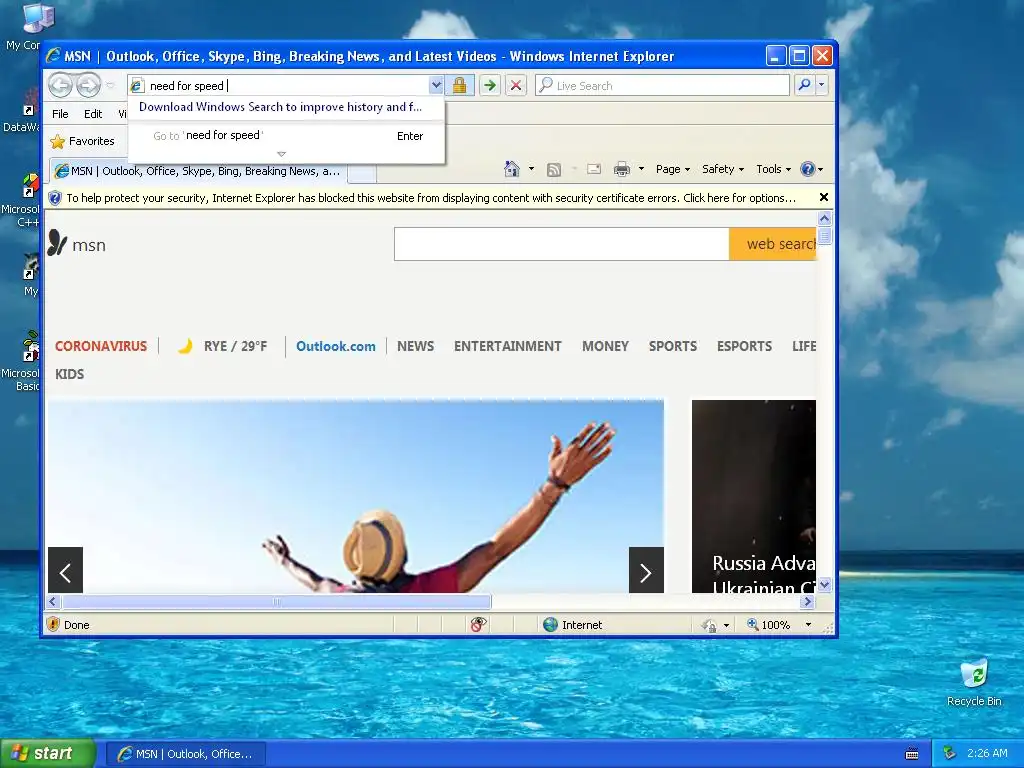Image resolution: width=1024 pixels, height=768 pixels.
Task: Open the Recycle Bin desktop icon
Action: 974,683
